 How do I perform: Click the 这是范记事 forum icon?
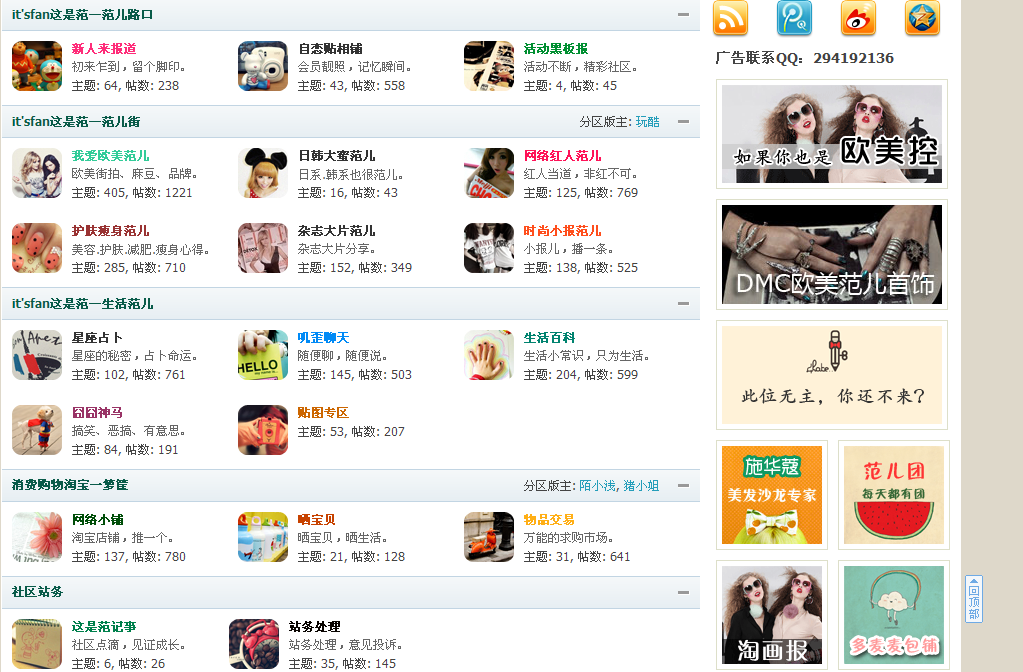(37, 644)
